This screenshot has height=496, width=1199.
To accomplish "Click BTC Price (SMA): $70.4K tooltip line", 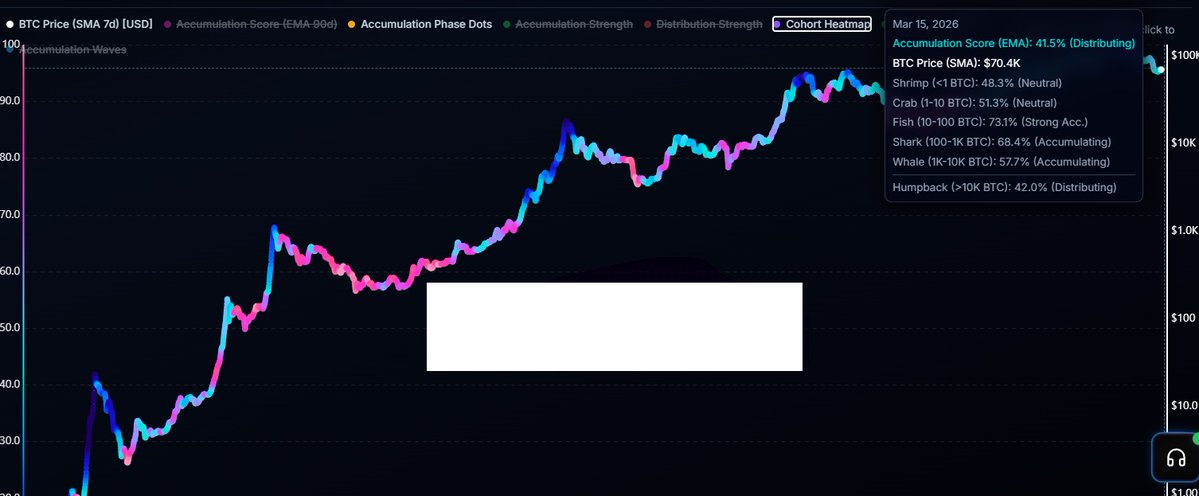I will (957, 63).
